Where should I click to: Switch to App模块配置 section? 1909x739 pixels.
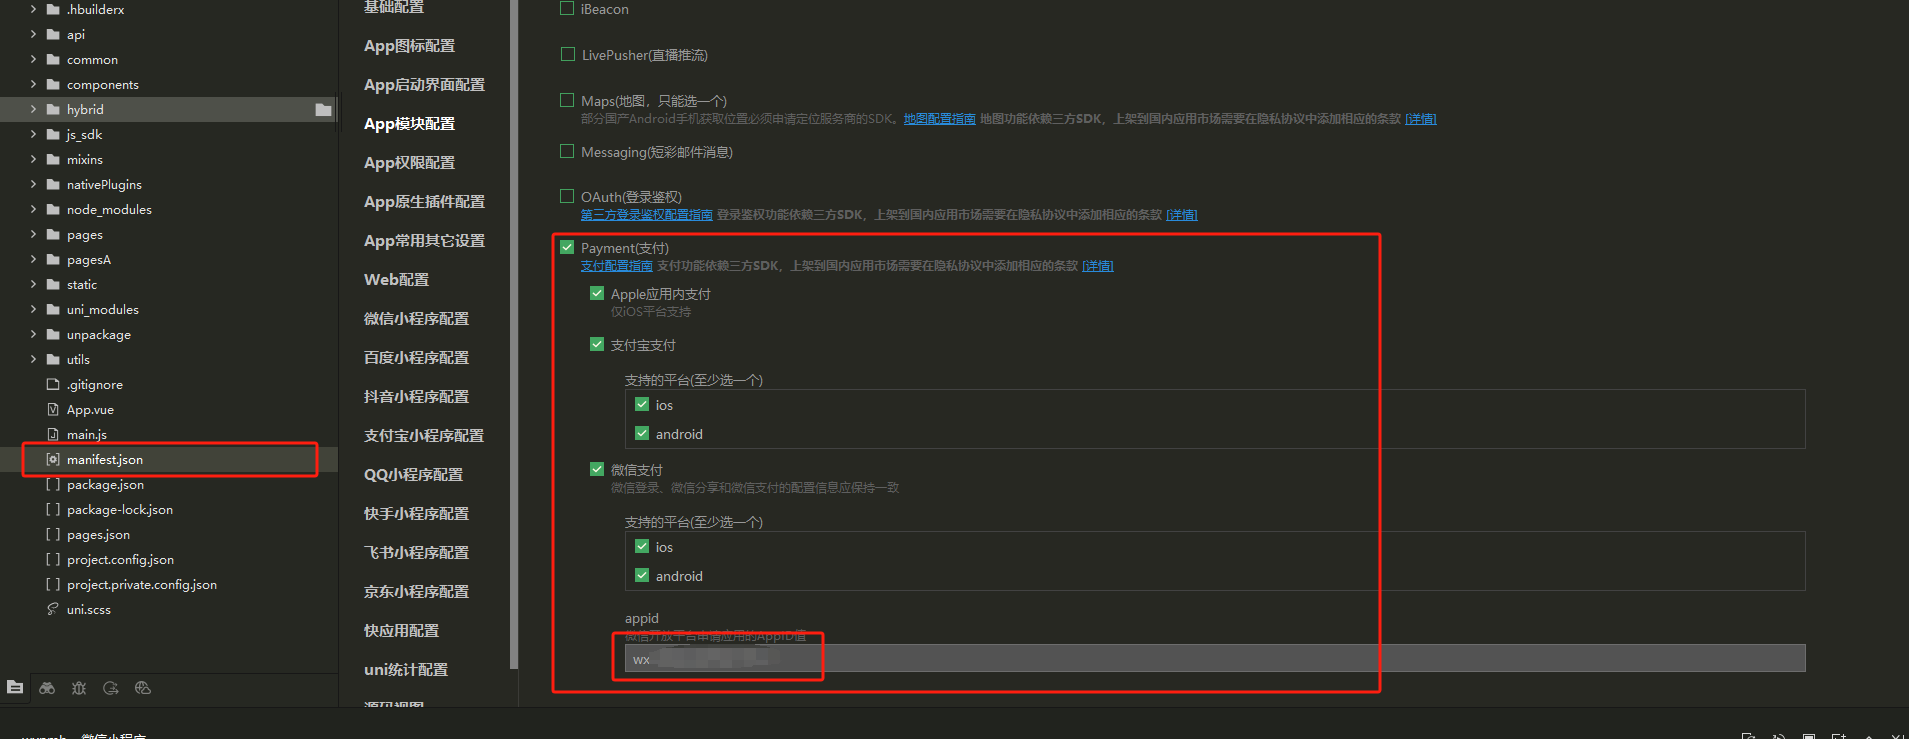coord(409,124)
